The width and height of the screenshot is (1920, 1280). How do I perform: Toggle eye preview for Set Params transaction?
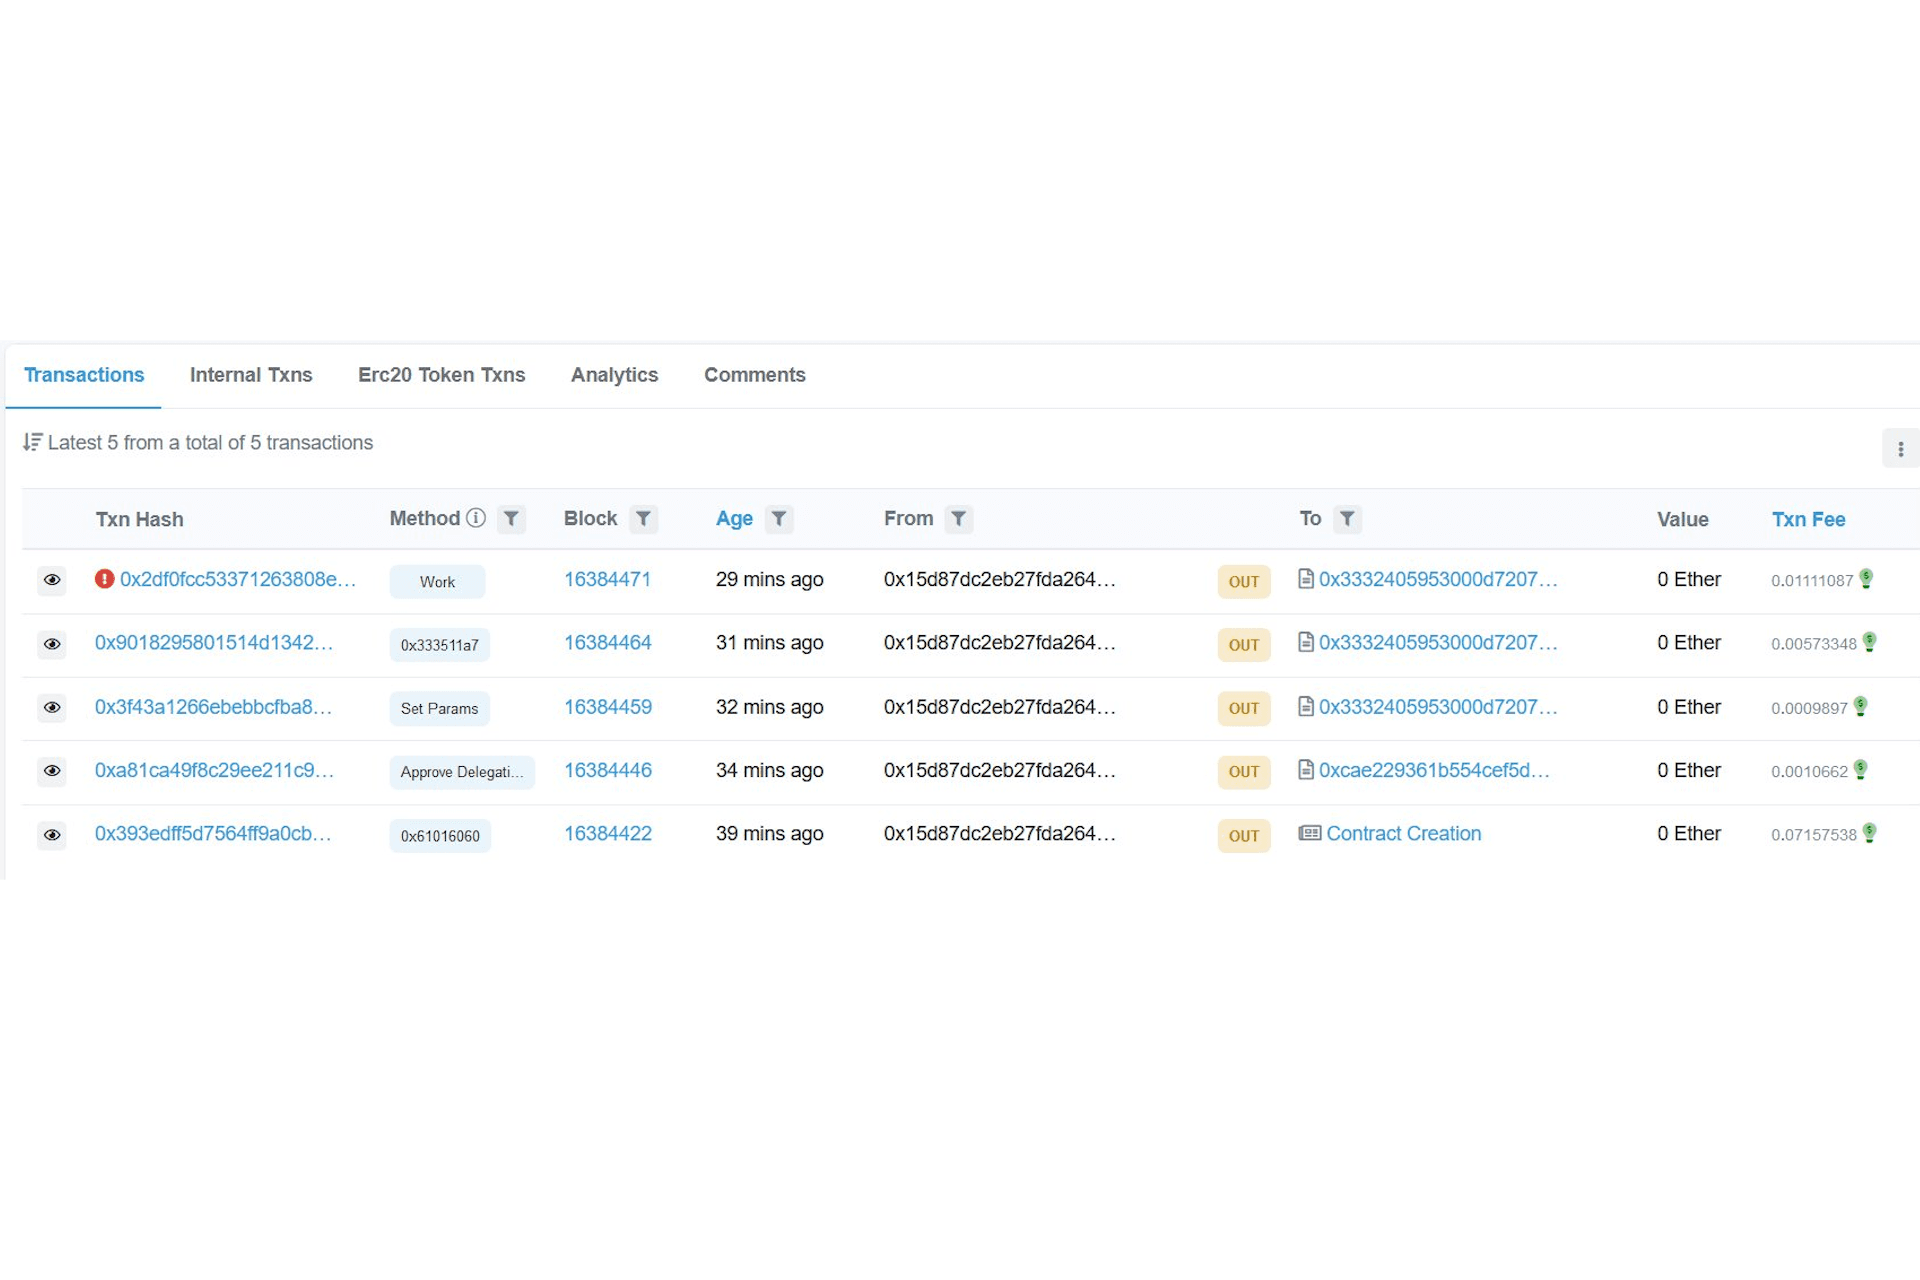tap(52, 707)
